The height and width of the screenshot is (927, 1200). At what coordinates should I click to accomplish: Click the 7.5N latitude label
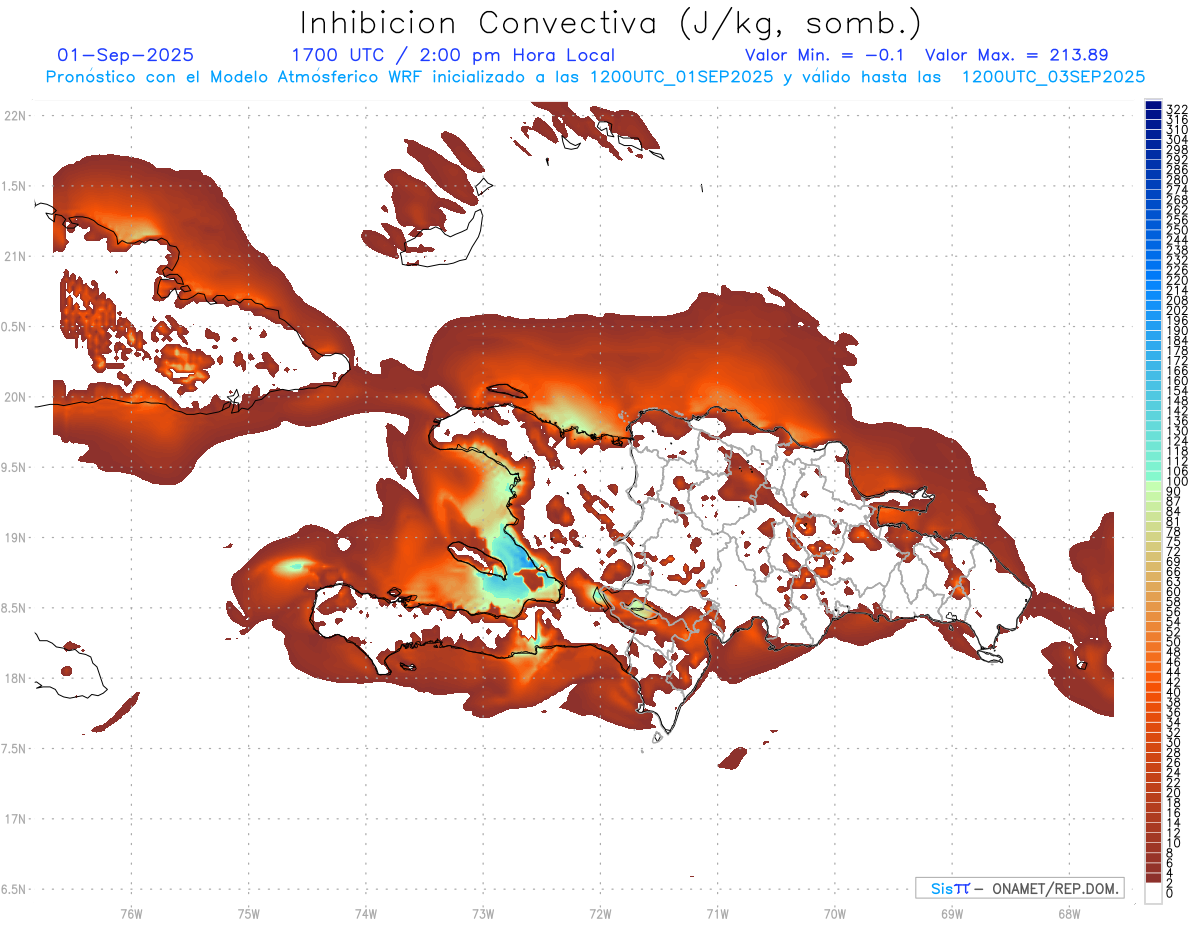(15, 748)
